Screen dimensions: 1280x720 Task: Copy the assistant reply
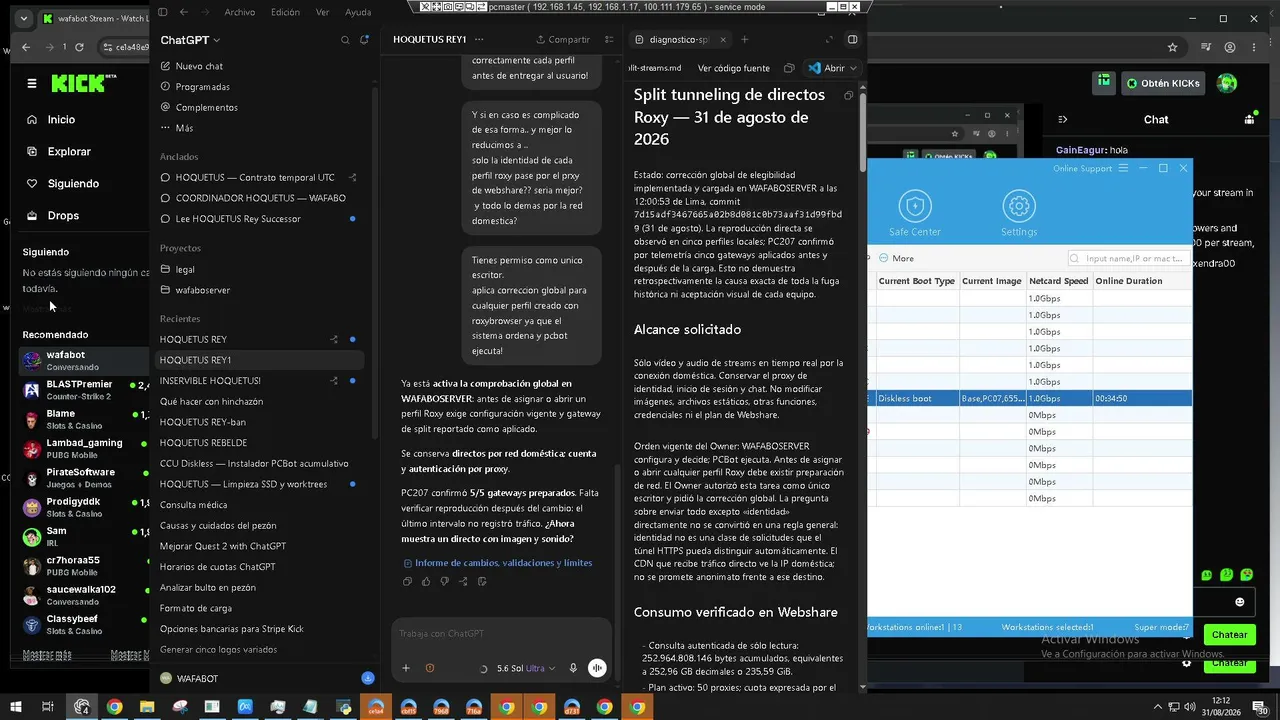(407, 581)
